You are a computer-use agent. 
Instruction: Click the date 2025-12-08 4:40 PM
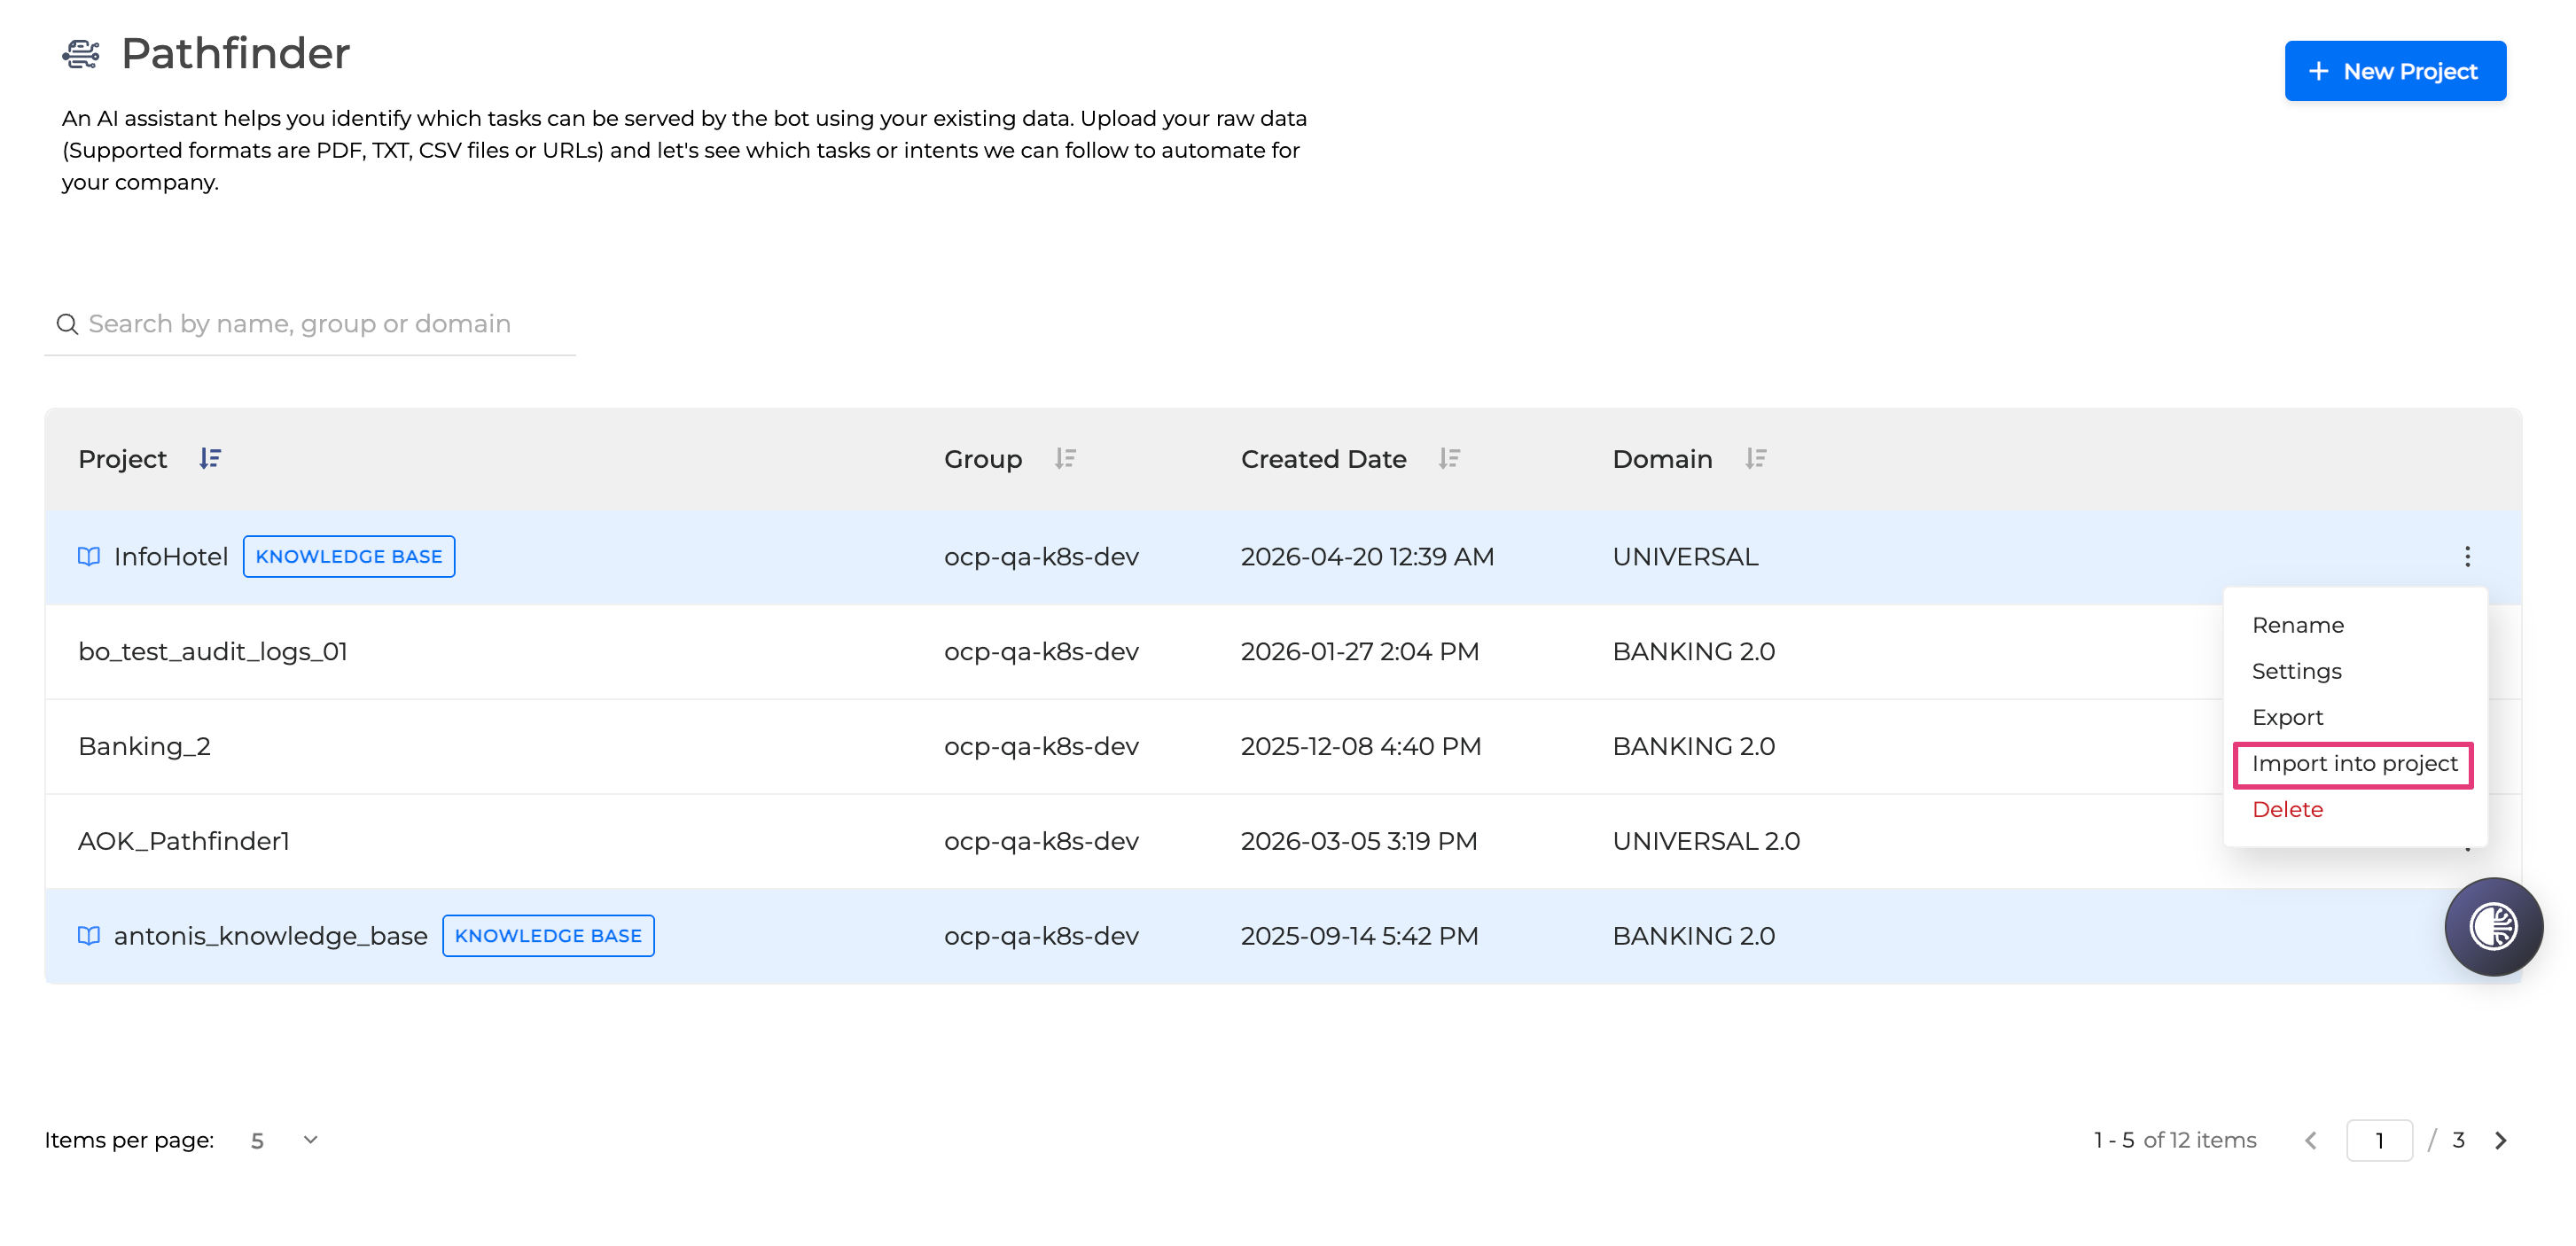[x=1360, y=747]
